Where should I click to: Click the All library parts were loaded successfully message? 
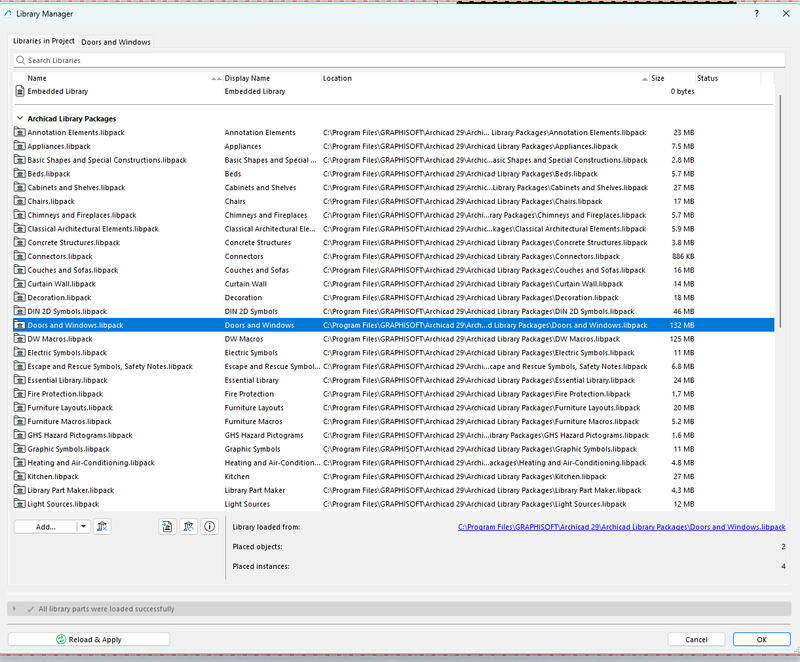[x=106, y=609]
